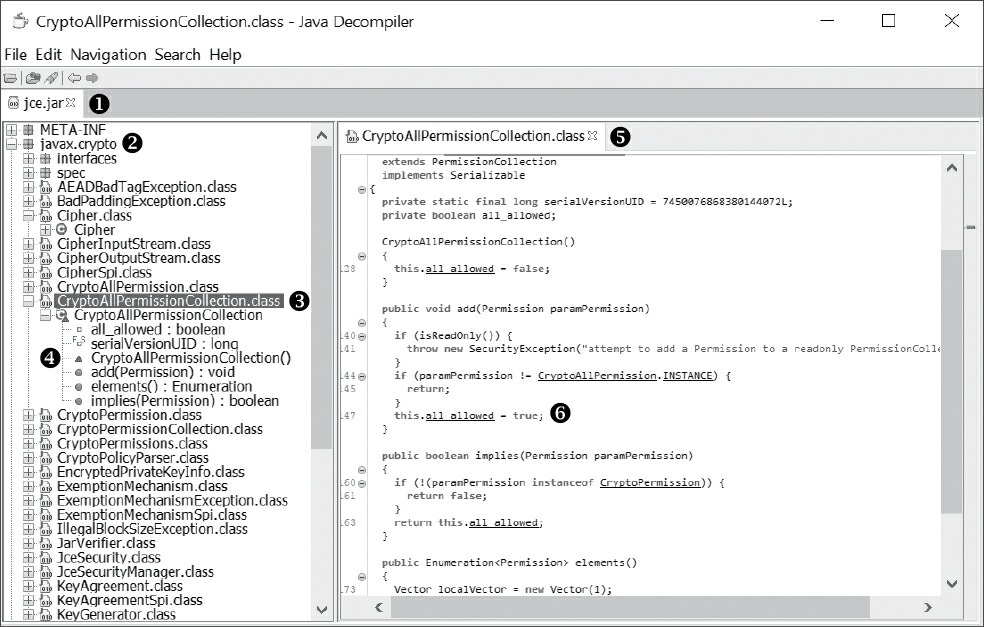Click the code editor horizontal scroll-right arrow

coord(928,607)
